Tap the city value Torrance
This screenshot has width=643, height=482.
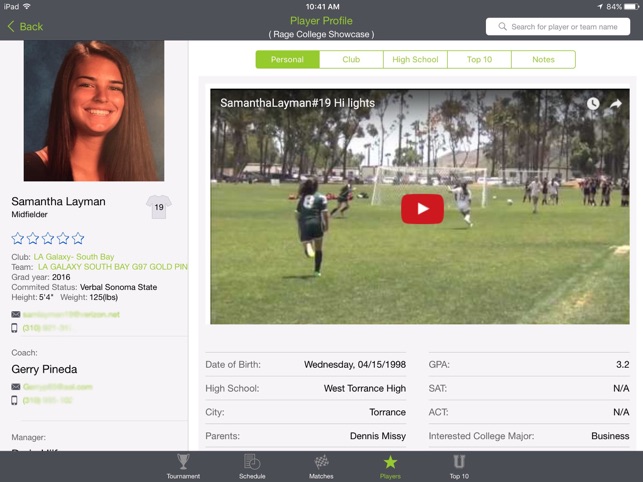click(388, 412)
